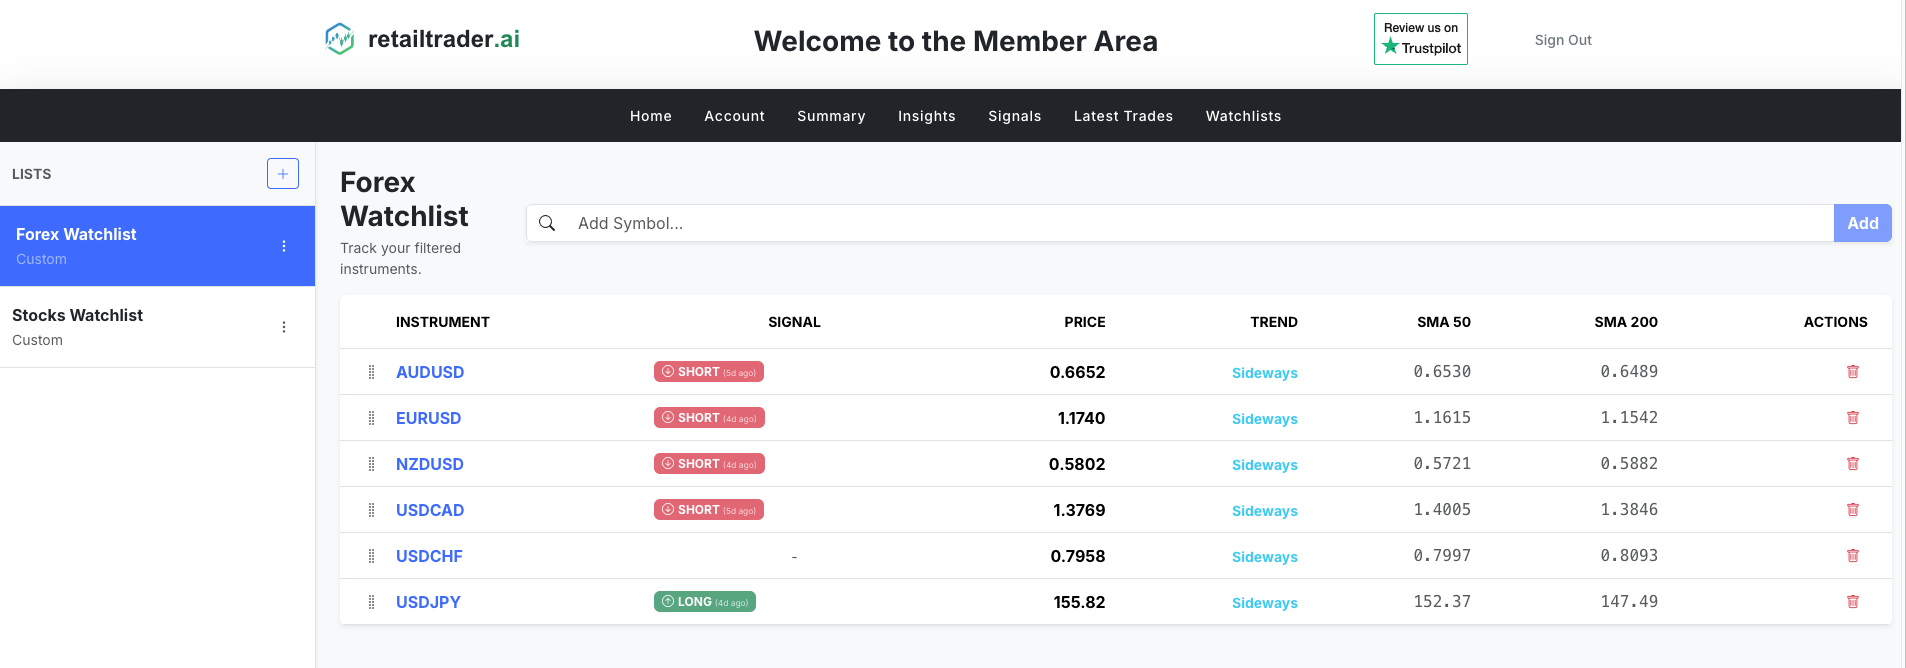Click the search magnifier icon
This screenshot has height=668, width=1906.
(547, 223)
